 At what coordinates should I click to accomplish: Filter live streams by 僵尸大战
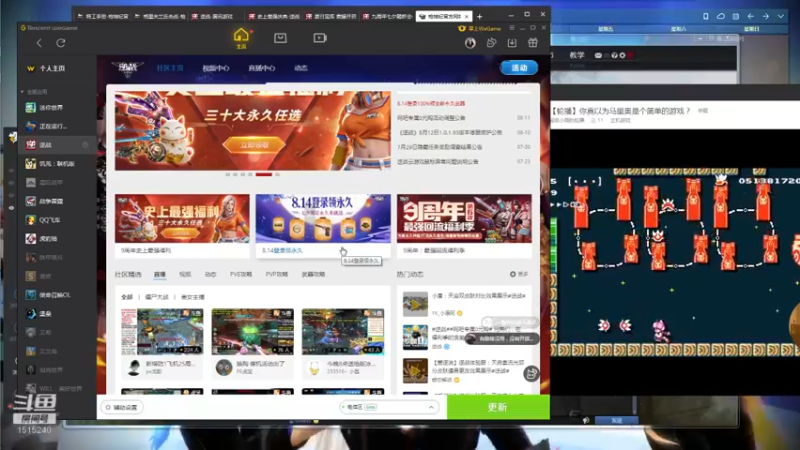(x=157, y=297)
